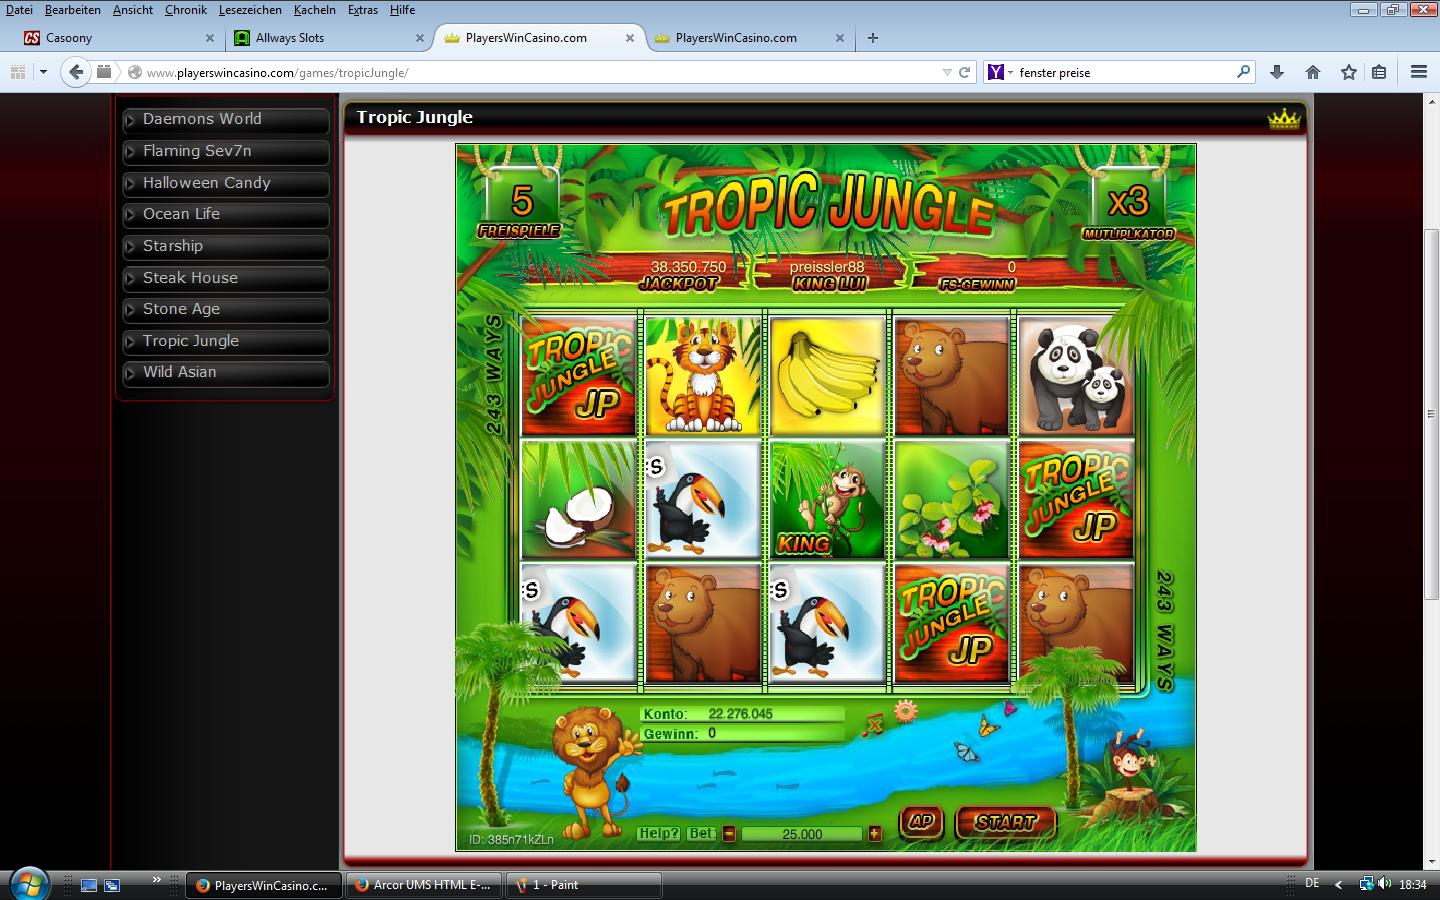Click the tiger symbol on the reels
Screen dimensions: 1440x900
click(703, 377)
